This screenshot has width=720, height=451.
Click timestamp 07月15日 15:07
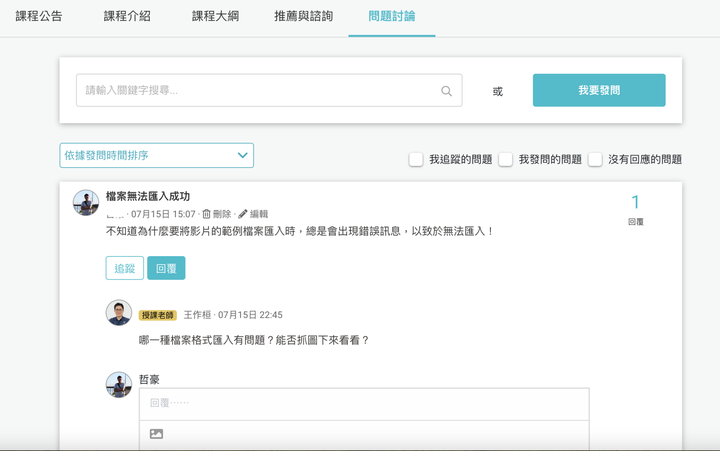163,214
